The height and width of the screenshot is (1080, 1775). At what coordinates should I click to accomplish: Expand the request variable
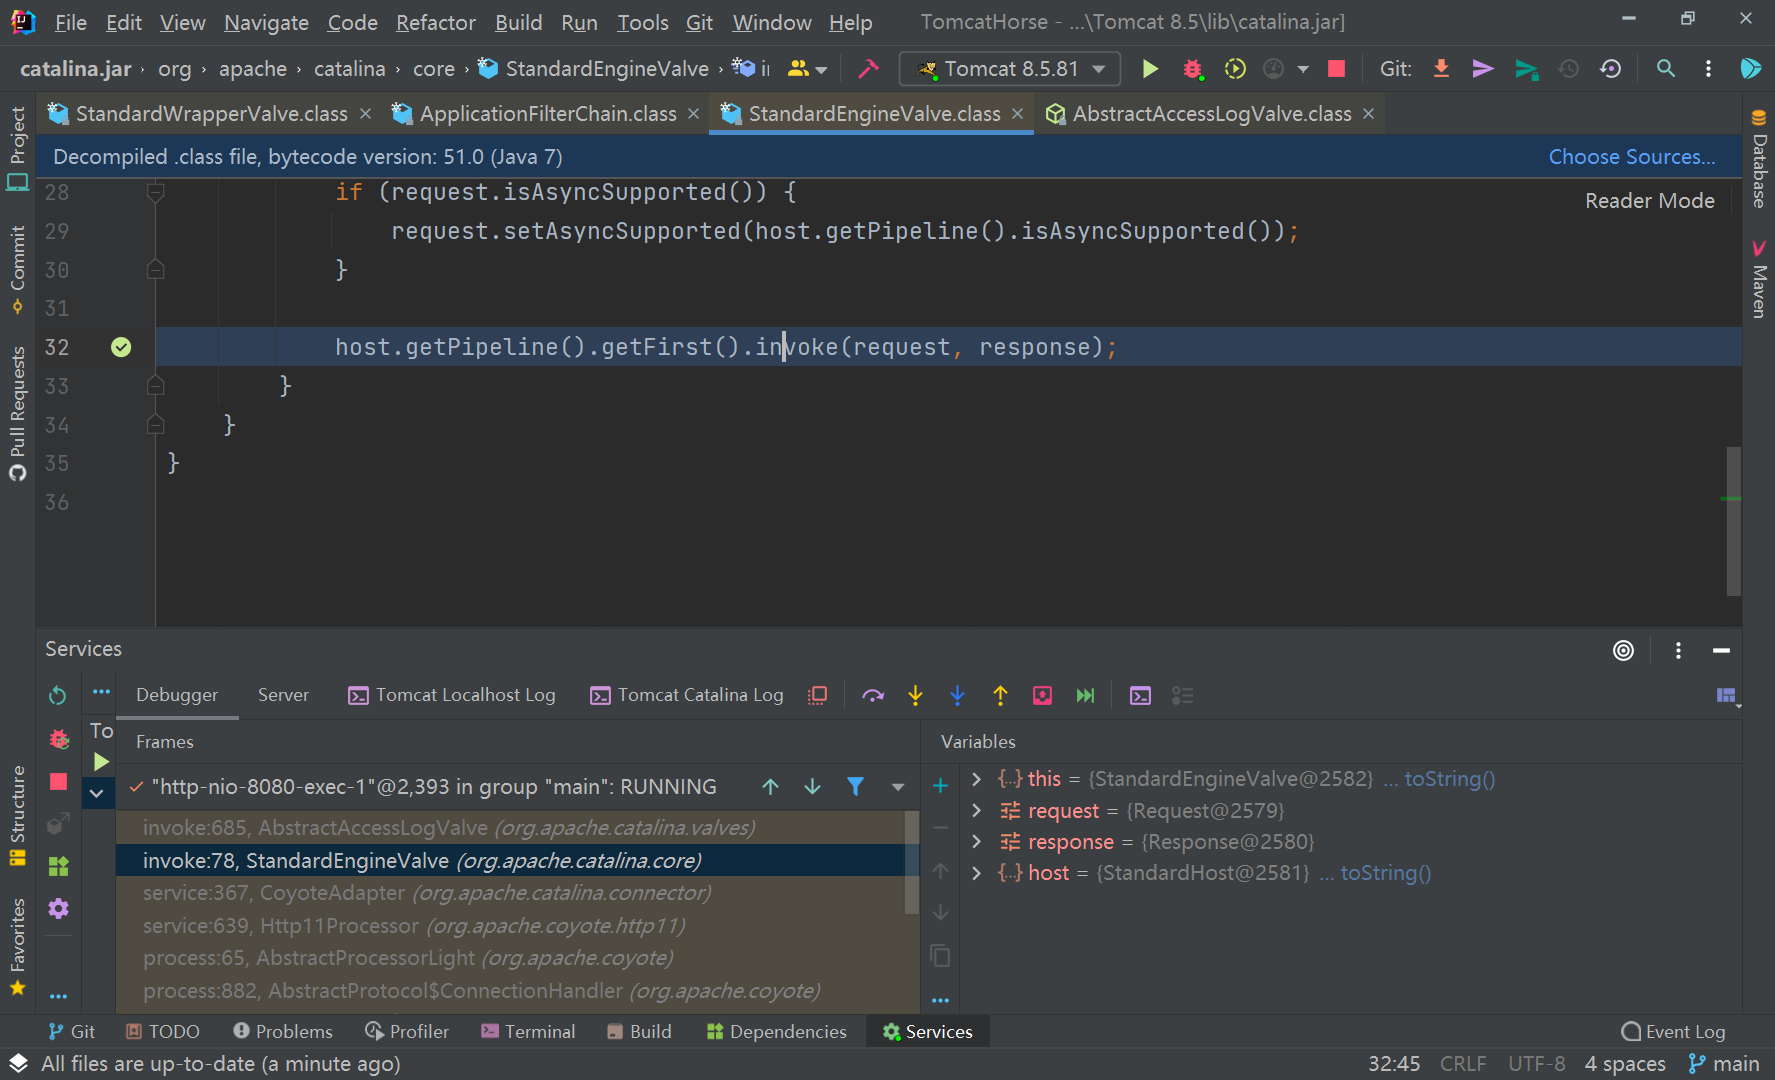[x=977, y=810]
